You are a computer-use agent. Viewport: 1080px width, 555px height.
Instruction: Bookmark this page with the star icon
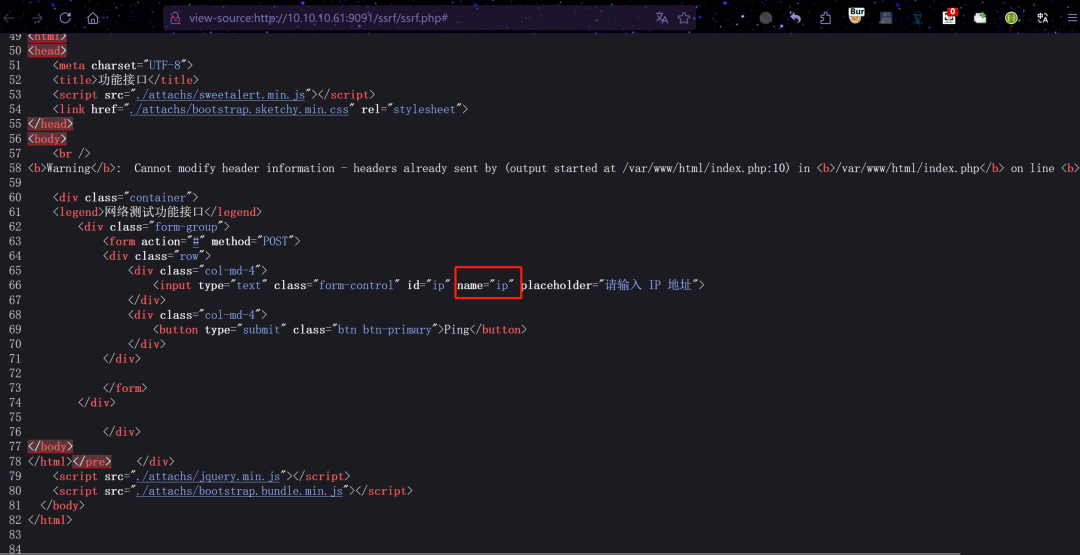pyautogui.click(x=683, y=18)
